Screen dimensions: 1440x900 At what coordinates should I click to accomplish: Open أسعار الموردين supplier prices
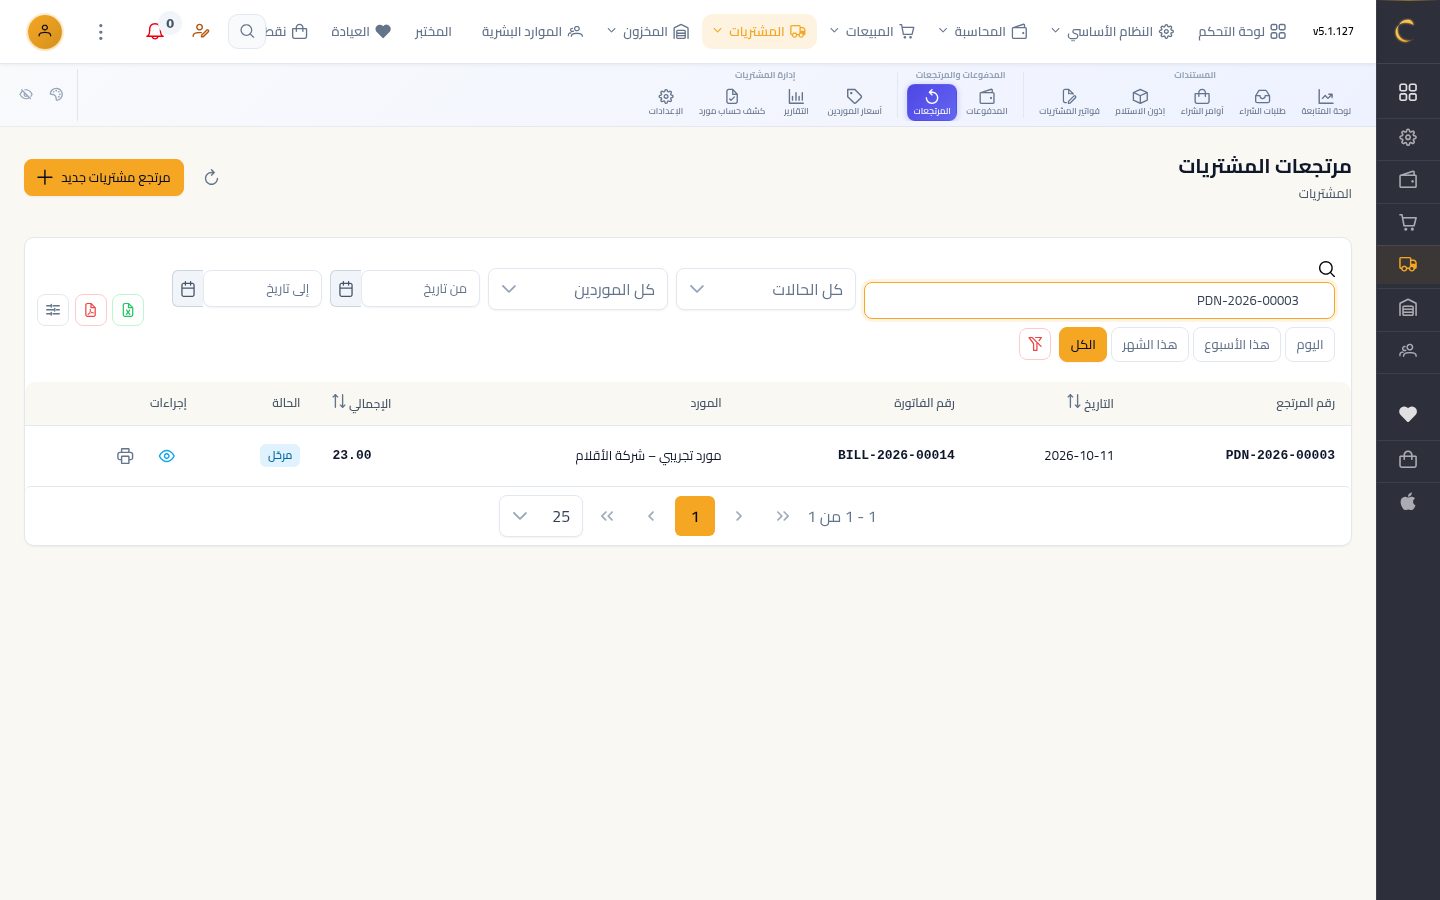854,102
